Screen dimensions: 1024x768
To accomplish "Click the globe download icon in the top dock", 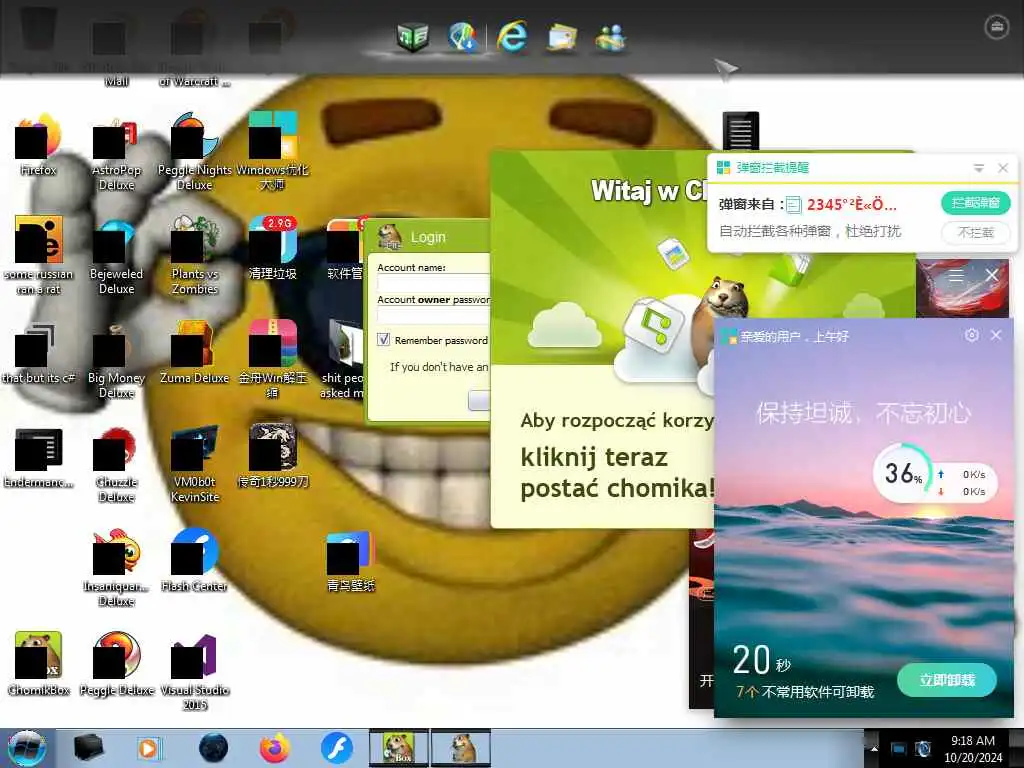I will (x=463, y=36).
